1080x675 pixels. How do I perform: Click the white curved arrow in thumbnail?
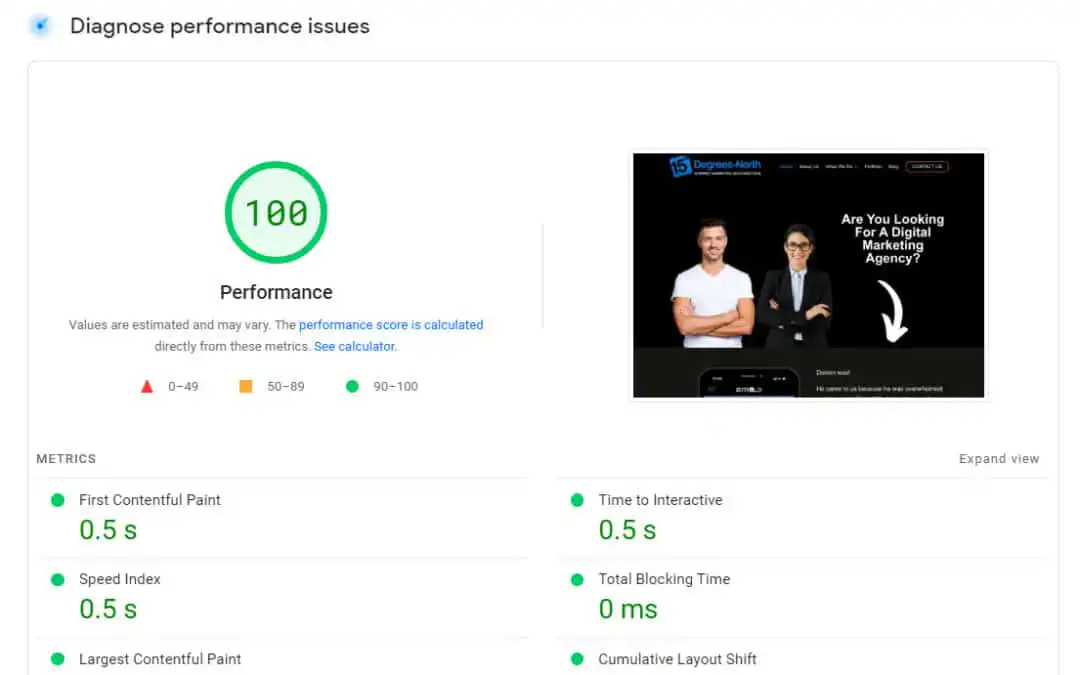(893, 311)
